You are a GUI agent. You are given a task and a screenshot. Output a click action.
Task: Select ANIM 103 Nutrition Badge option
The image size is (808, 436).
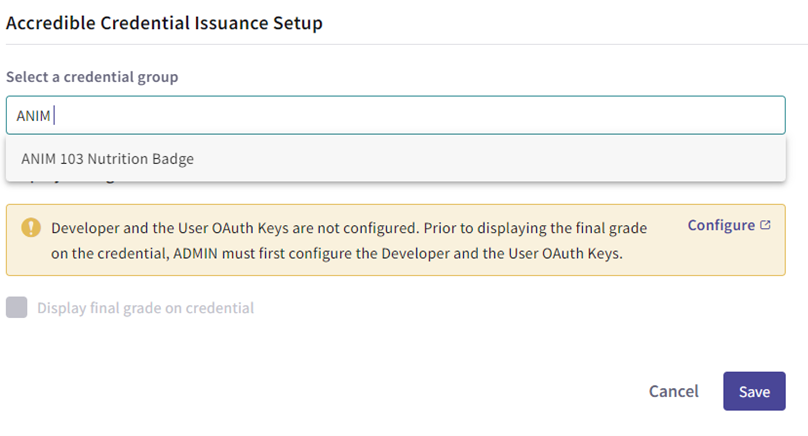click(396, 159)
